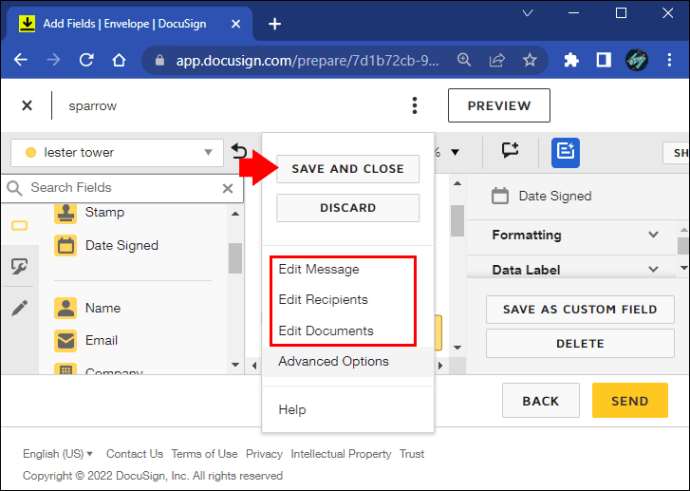Image resolution: width=690 pixels, height=491 pixels.
Task: Click document scroll down arrow
Action: click(x=457, y=348)
